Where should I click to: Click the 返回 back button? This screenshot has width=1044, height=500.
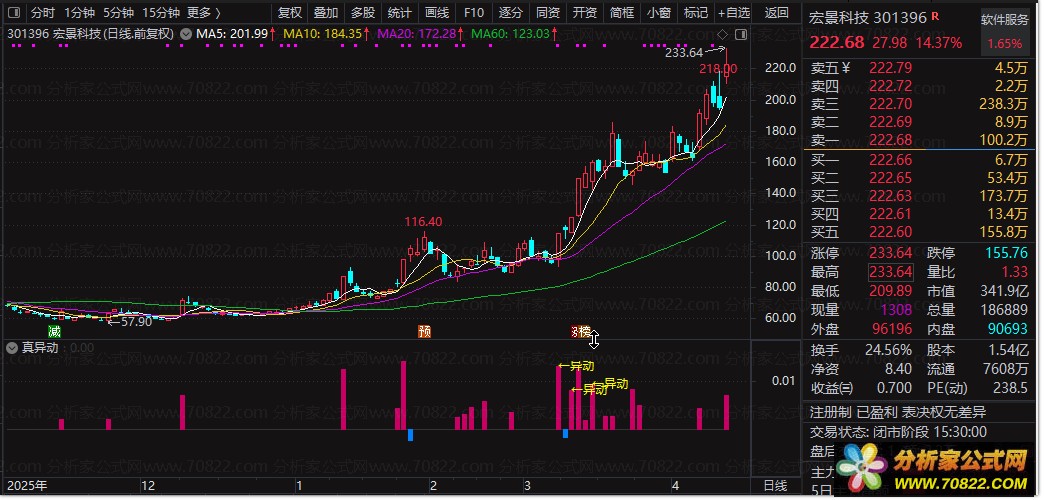click(777, 12)
